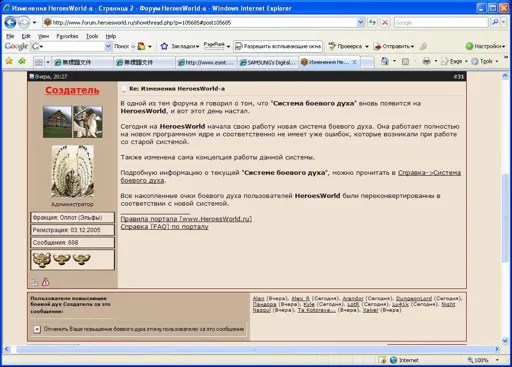Open the recent pages dropdown beside Forward
Image resolution: width=512 pixels, height=367 pixels.
(x=34, y=23)
